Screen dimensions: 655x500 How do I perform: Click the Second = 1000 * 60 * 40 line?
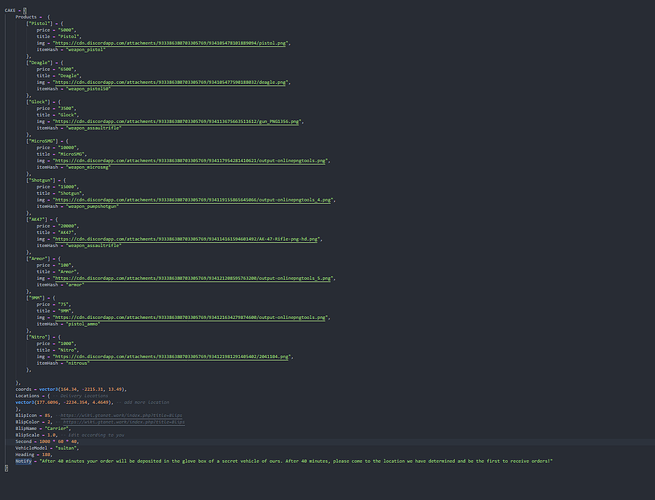click(47, 442)
